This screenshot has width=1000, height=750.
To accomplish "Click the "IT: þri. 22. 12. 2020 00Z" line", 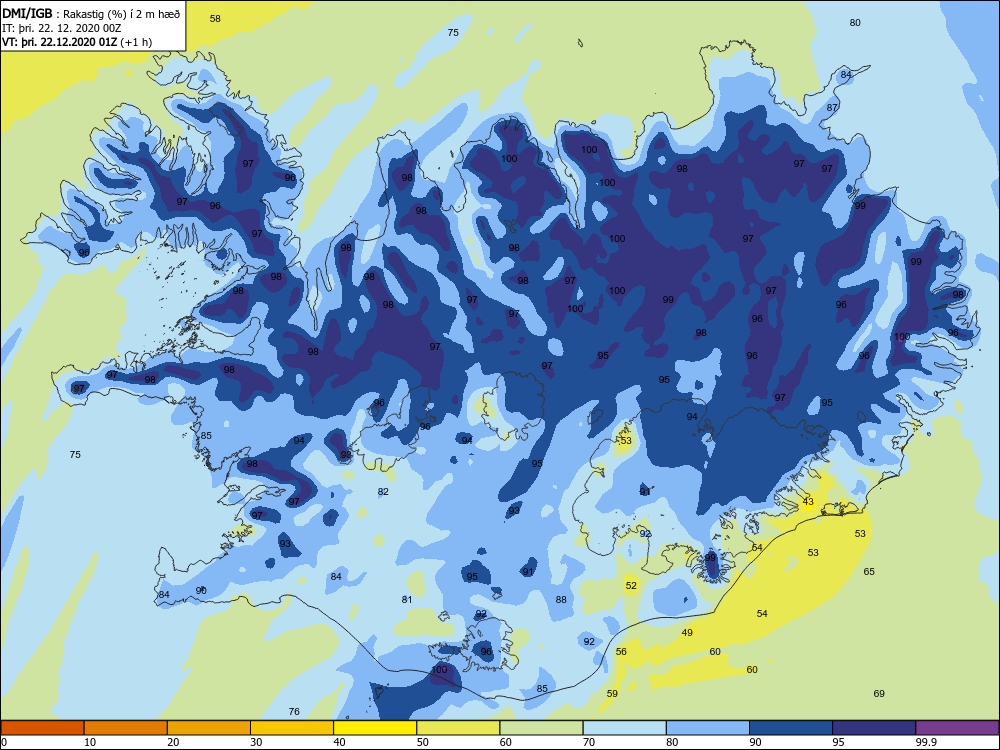I will point(62,28).
